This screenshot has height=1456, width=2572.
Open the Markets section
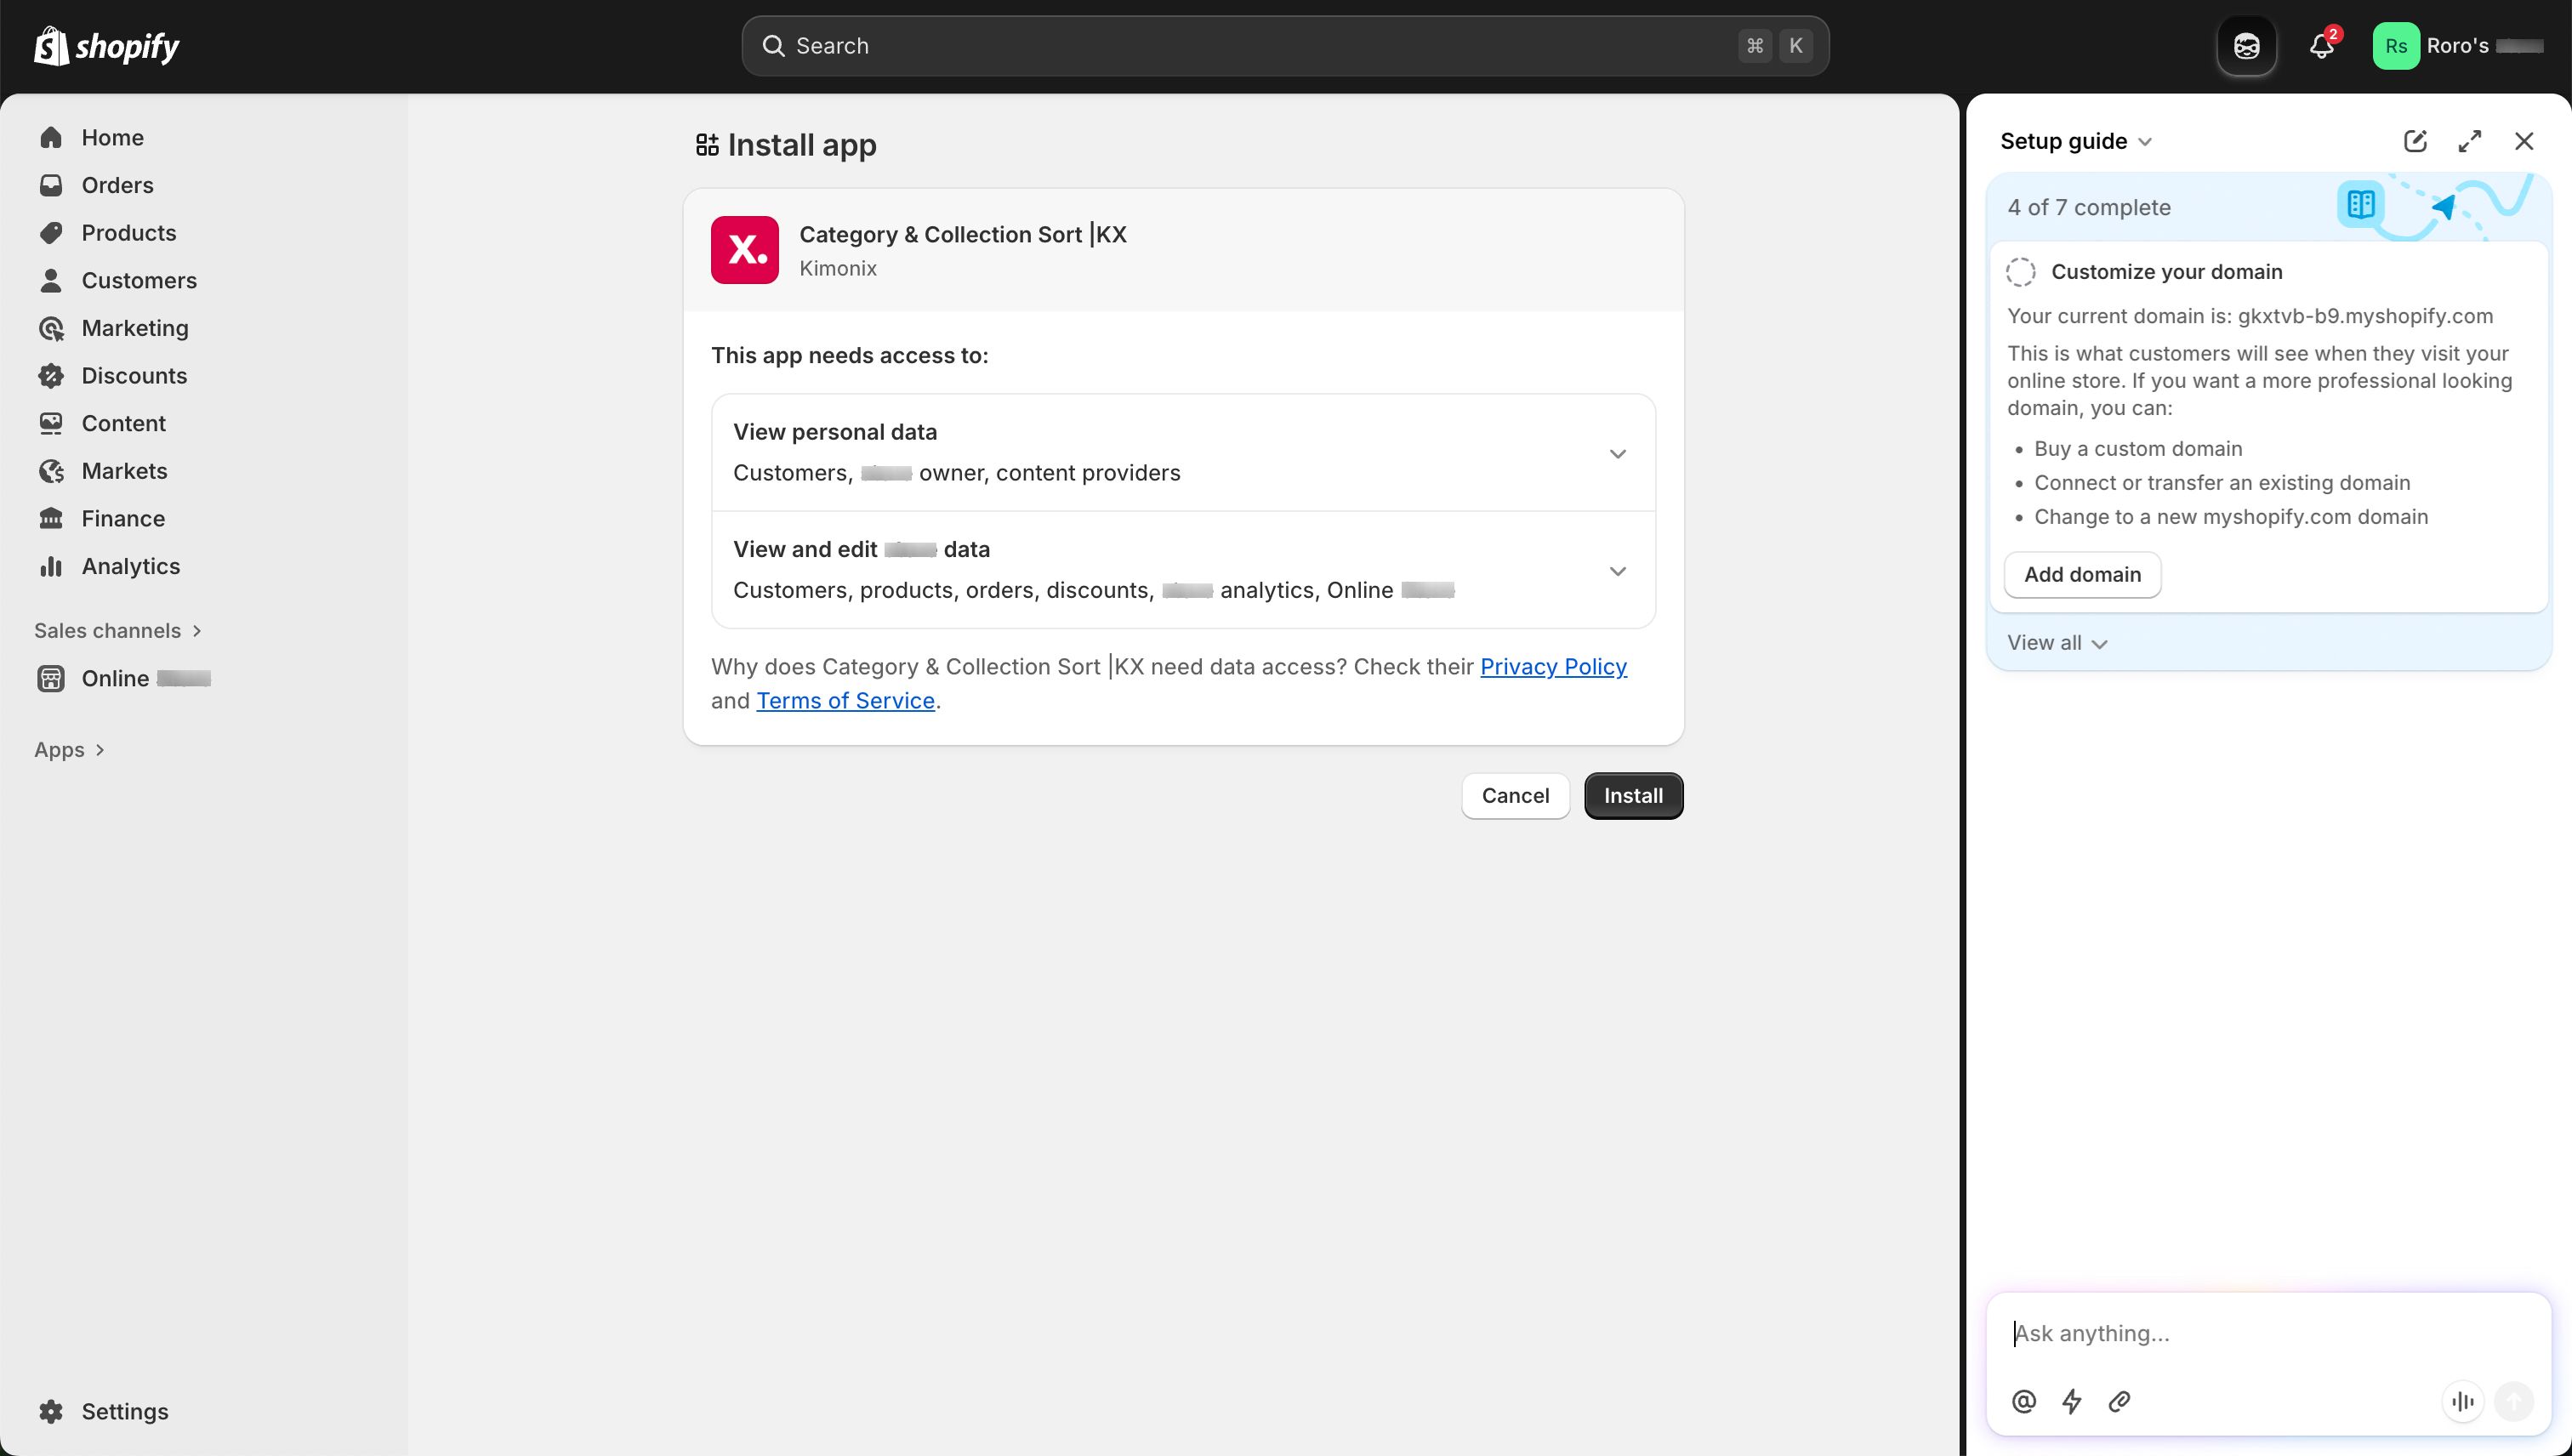coord(124,470)
